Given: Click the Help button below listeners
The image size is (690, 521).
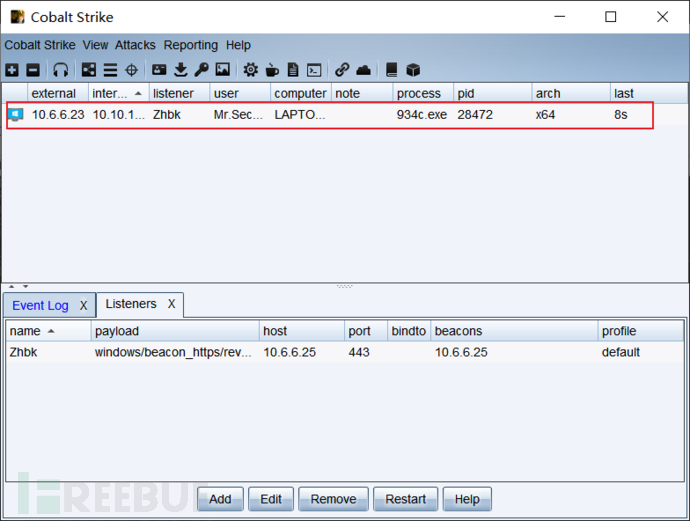Looking at the screenshot, I should click(467, 499).
